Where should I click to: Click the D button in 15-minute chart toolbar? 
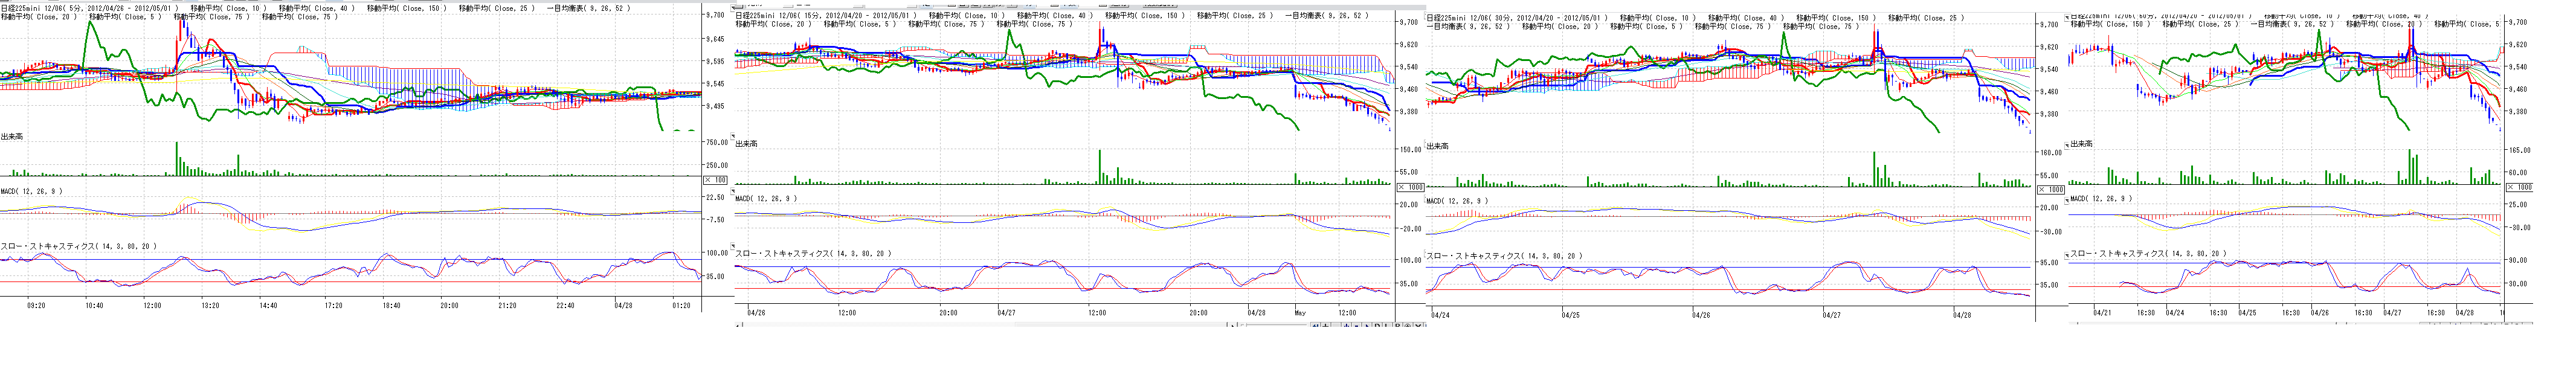(1378, 326)
